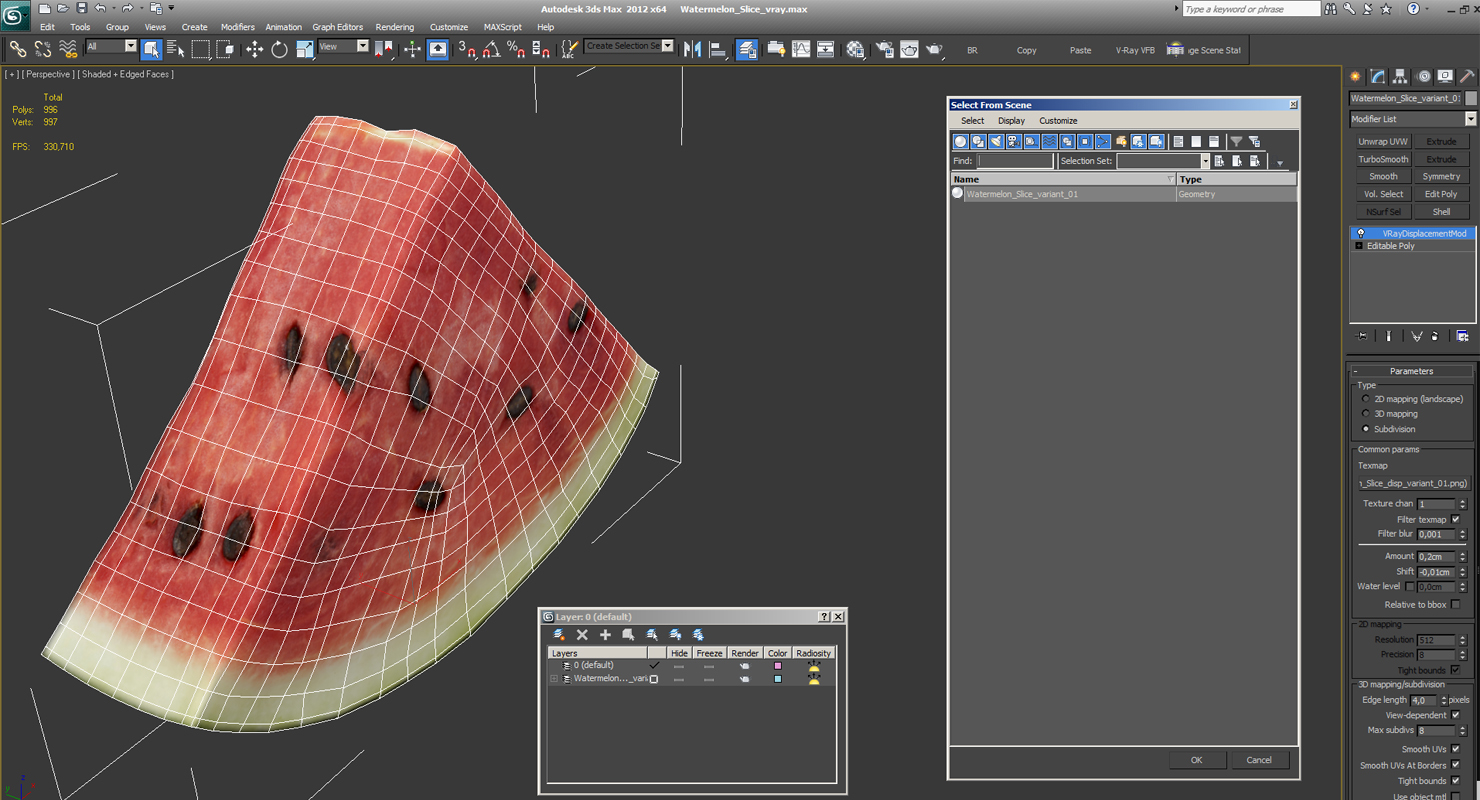Click Cancel in Select From Scene
This screenshot has height=800, width=1480.
coord(1259,760)
